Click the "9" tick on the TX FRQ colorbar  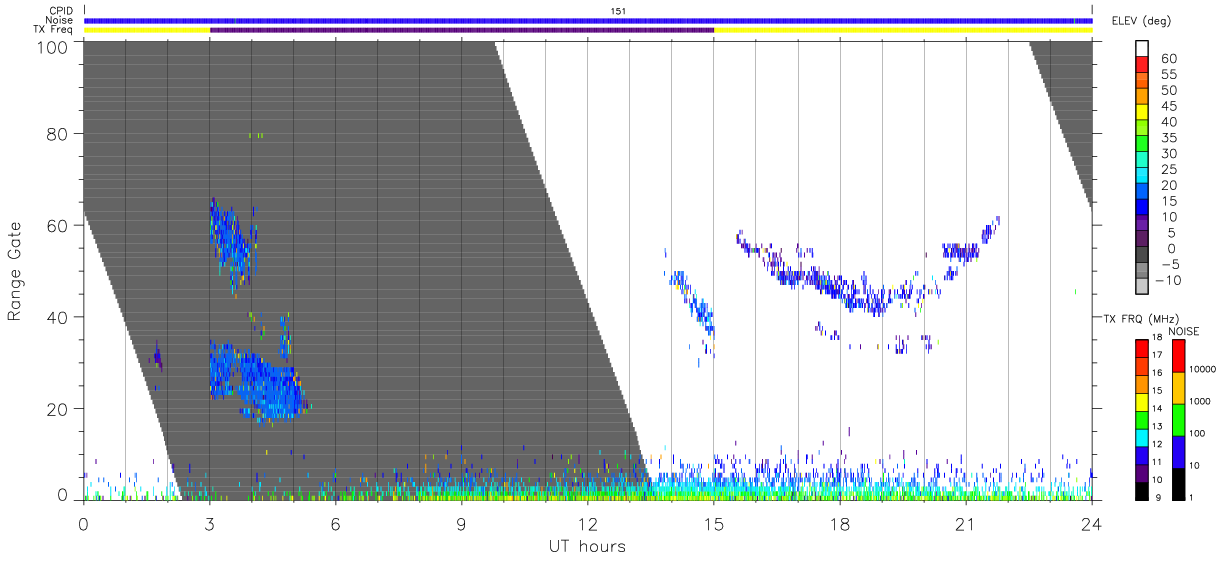(1156, 497)
